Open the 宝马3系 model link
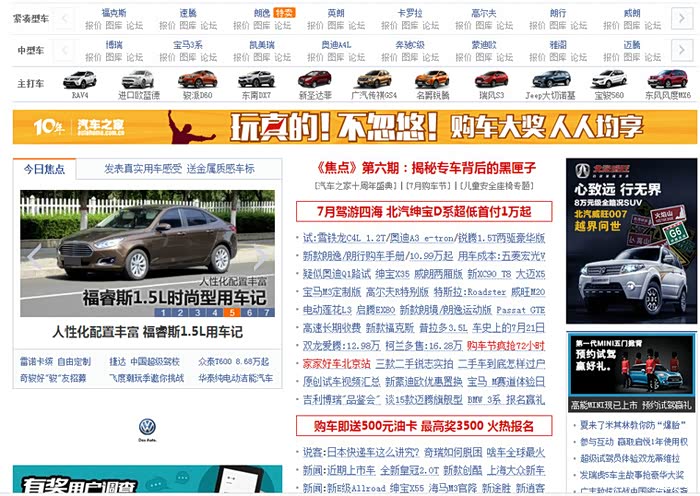The height and width of the screenshot is (496, 700). click(x=188, y=45)
